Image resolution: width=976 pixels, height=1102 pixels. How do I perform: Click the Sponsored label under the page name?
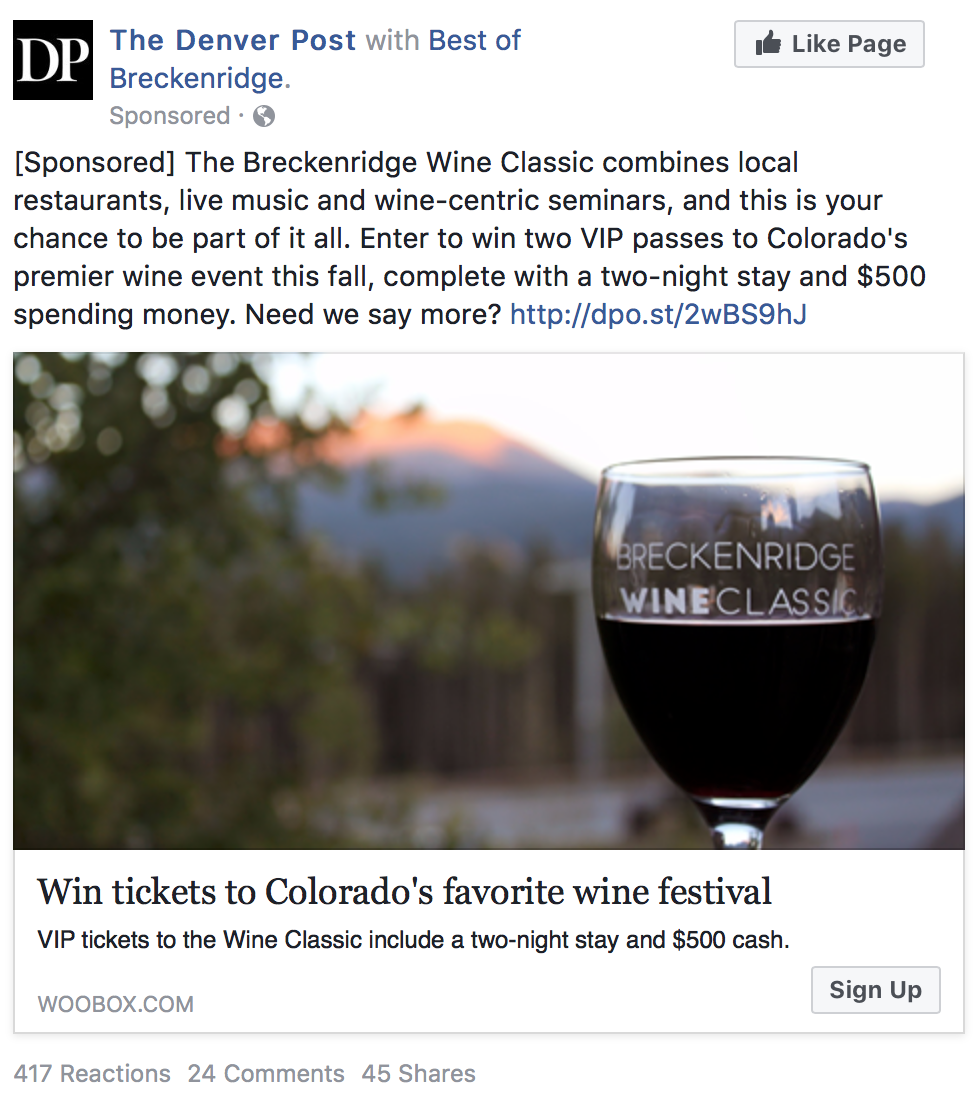(169, 116)
